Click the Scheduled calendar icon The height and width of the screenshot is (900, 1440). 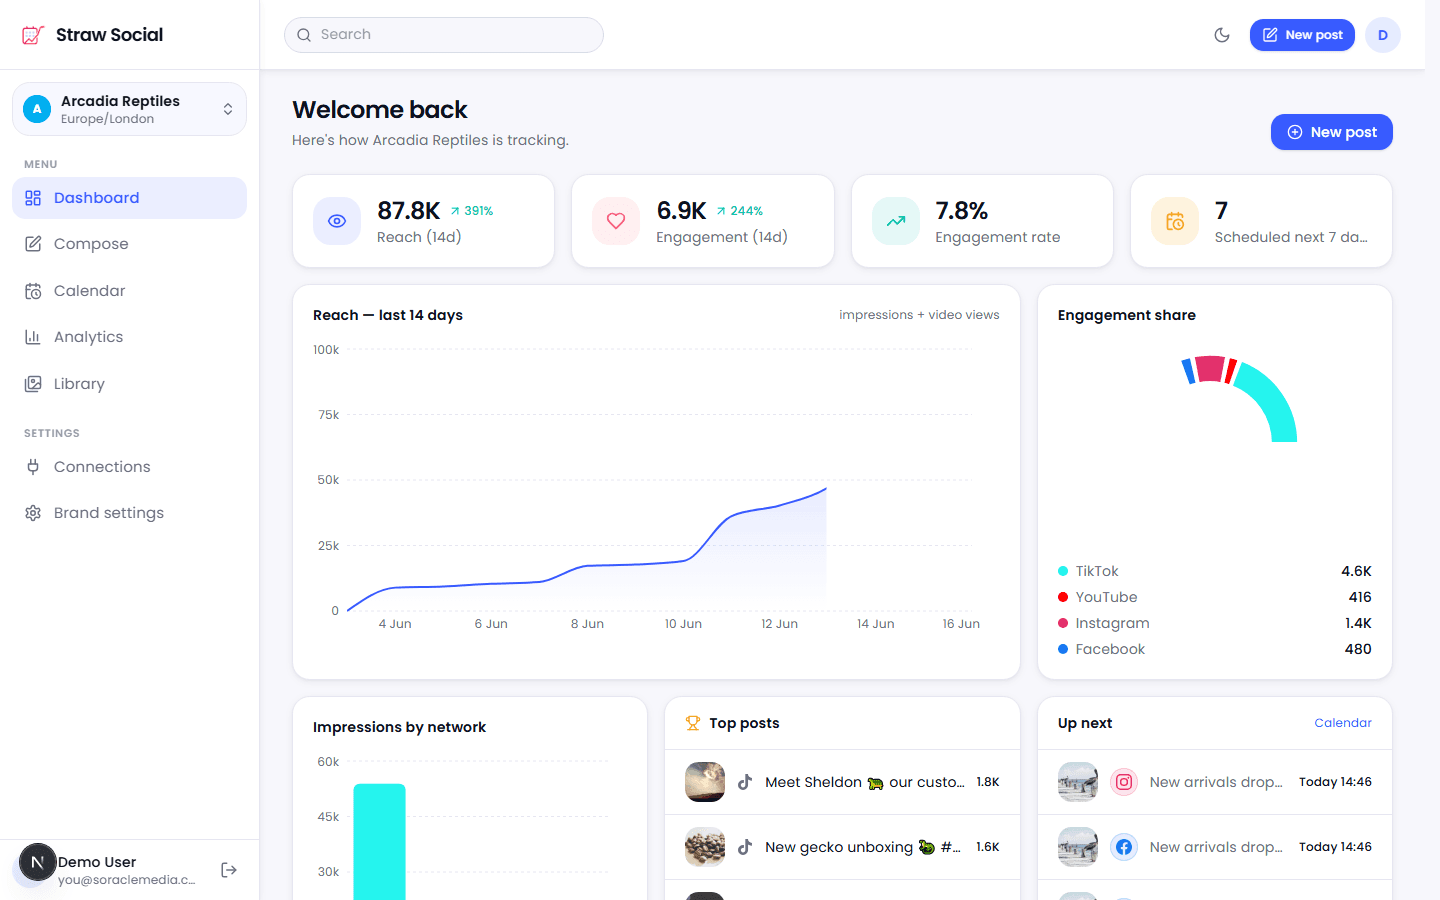pos(1175,221)
